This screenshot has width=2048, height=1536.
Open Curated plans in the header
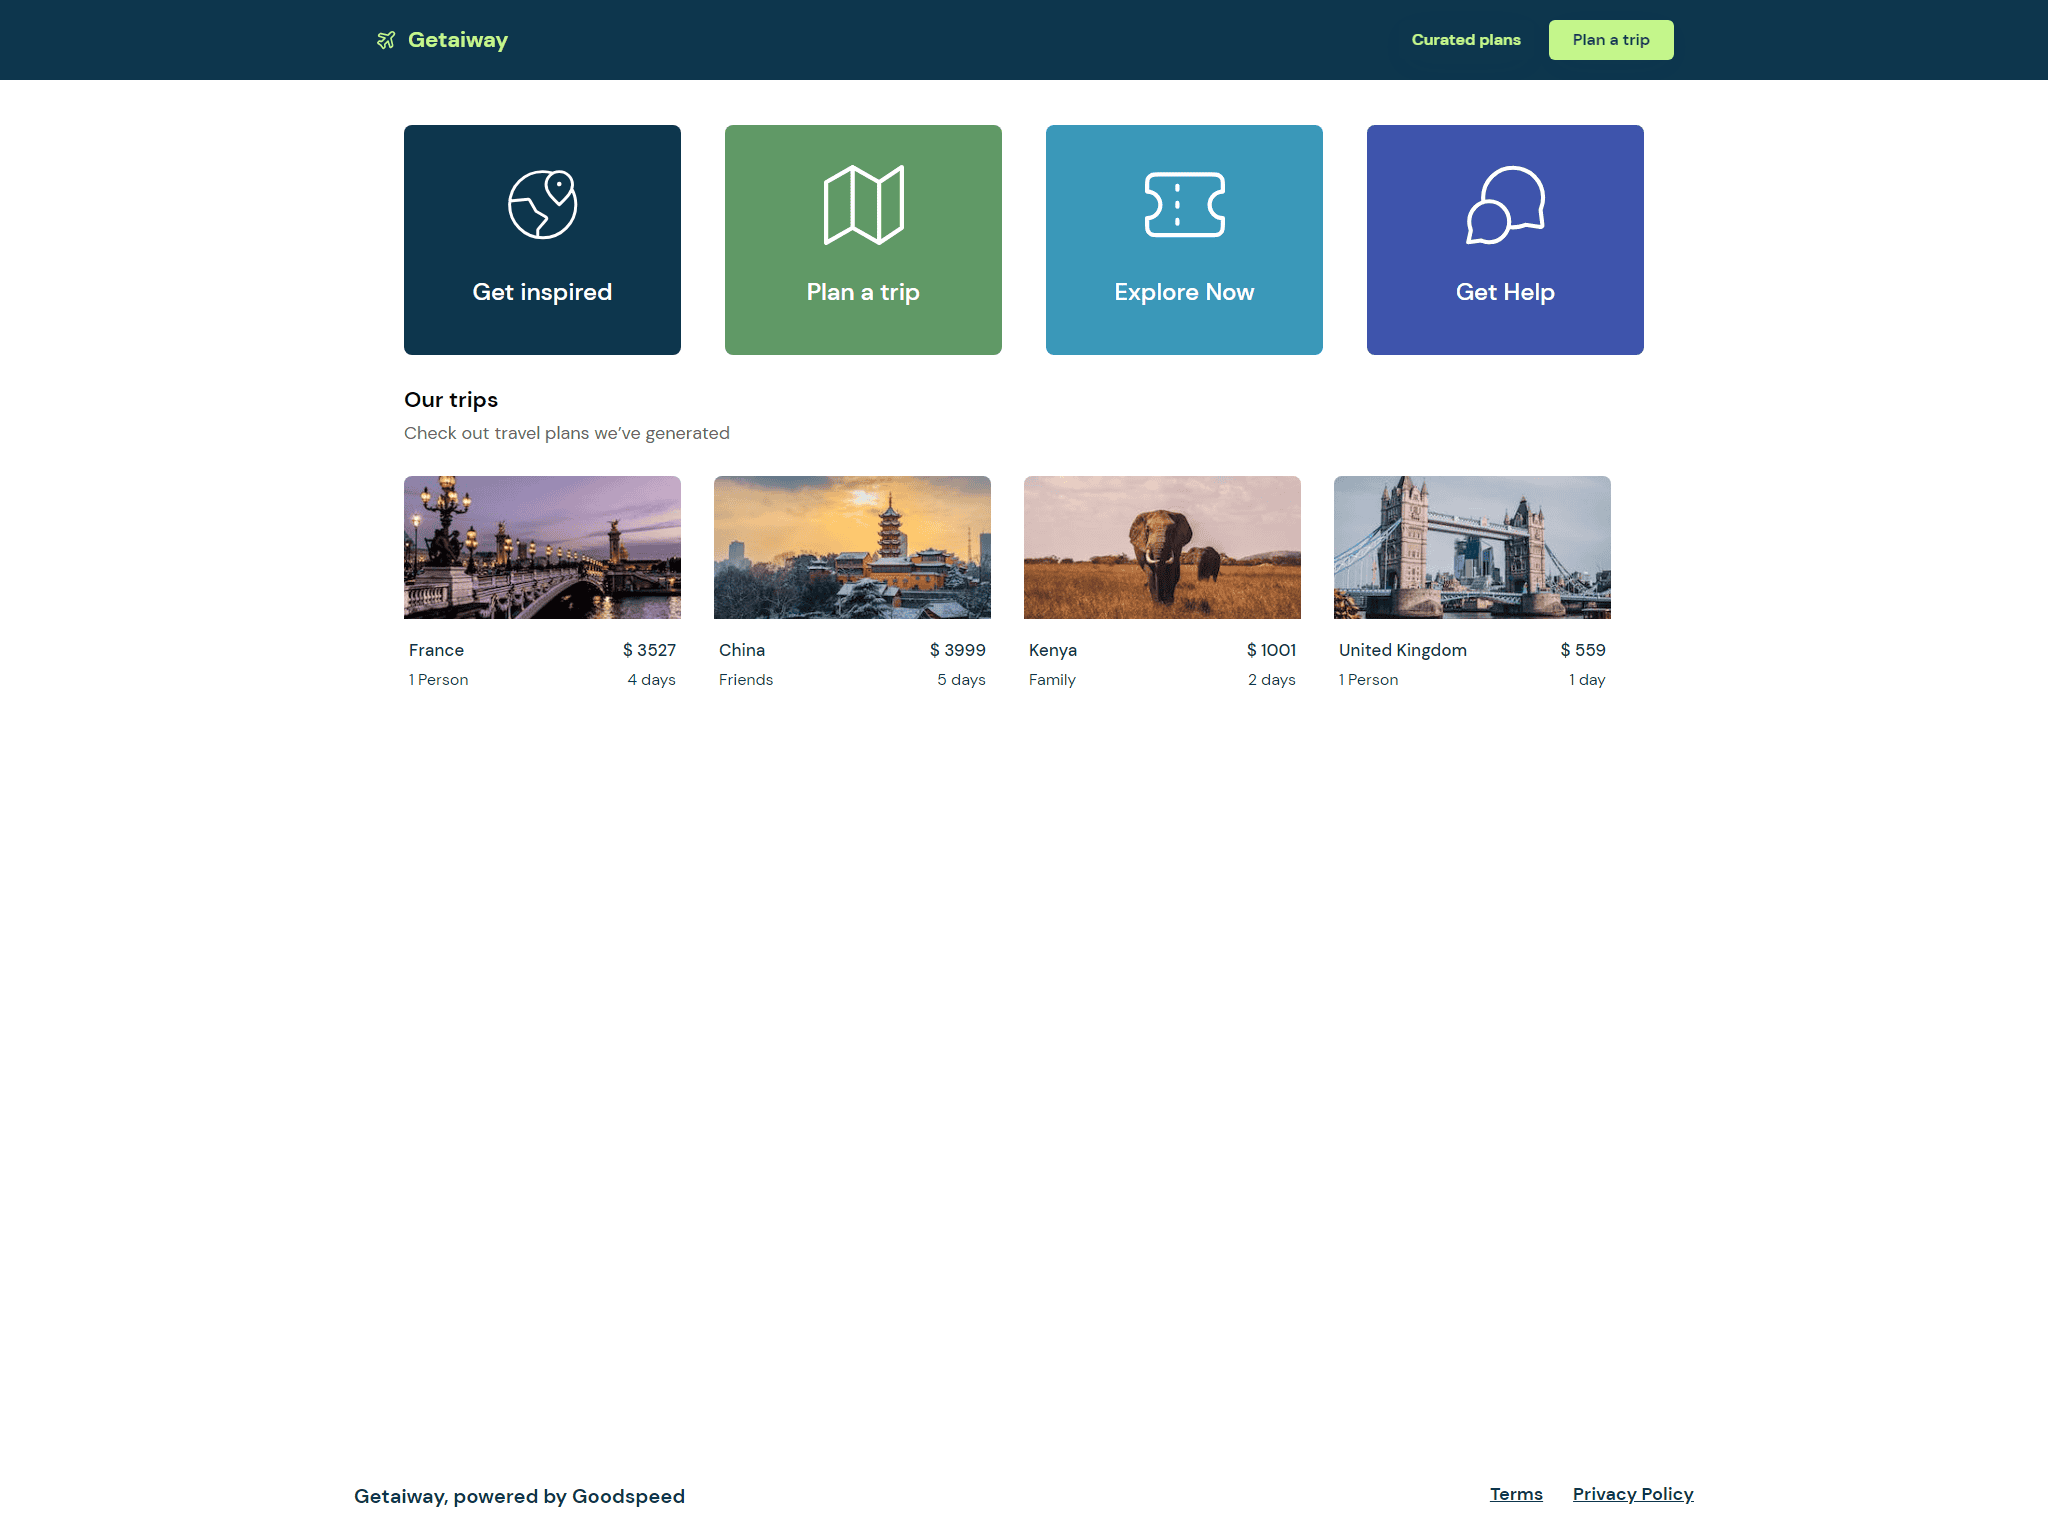tap(1466, 40)
